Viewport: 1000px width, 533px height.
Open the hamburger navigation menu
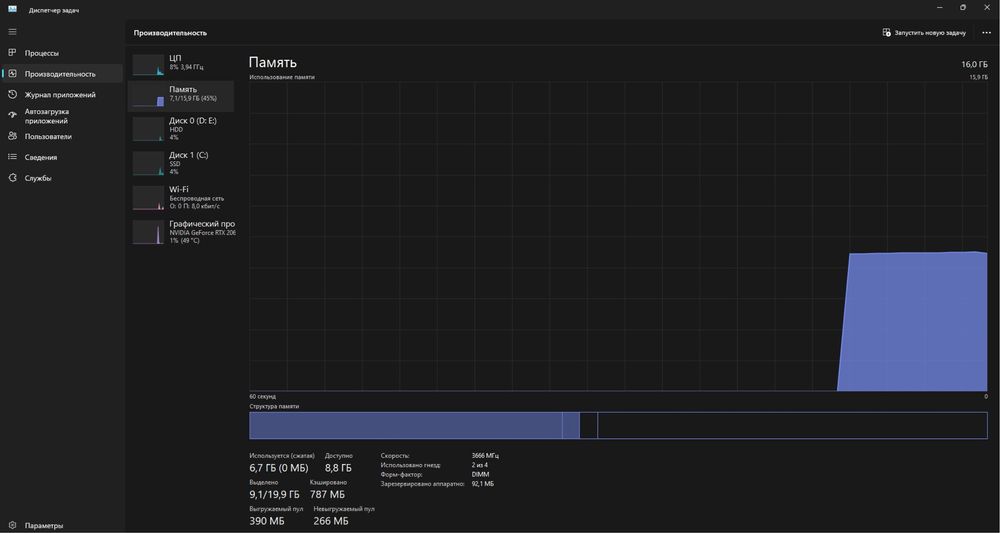pyautogui.click(x=12, y=31)
